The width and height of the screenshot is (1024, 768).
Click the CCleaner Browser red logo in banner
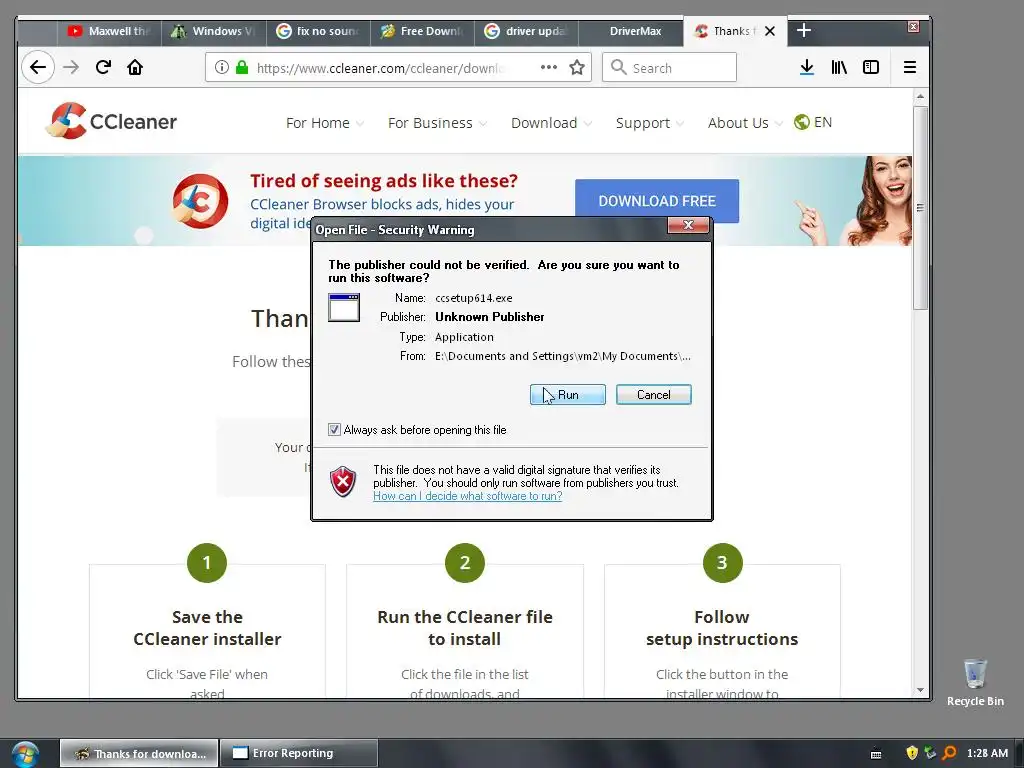click(x=200, y=200)
